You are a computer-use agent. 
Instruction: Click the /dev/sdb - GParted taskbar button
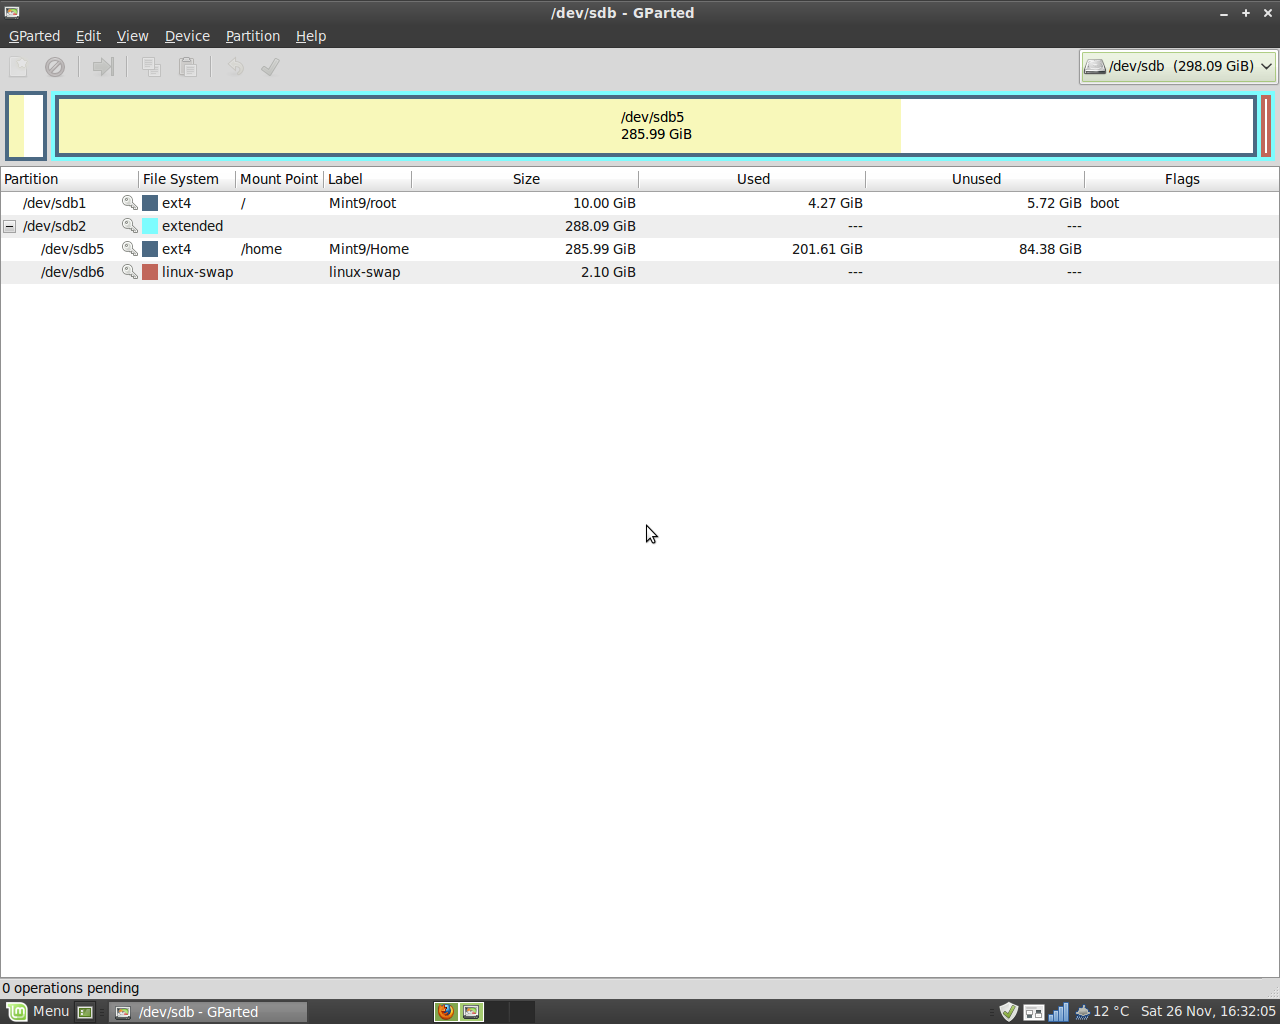pos(208,1012)
